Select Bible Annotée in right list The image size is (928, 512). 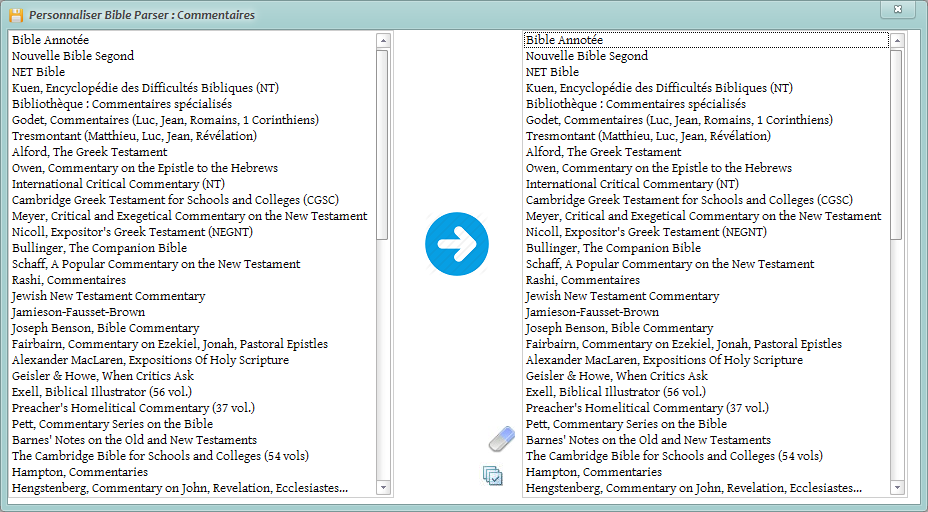(707, 40)
